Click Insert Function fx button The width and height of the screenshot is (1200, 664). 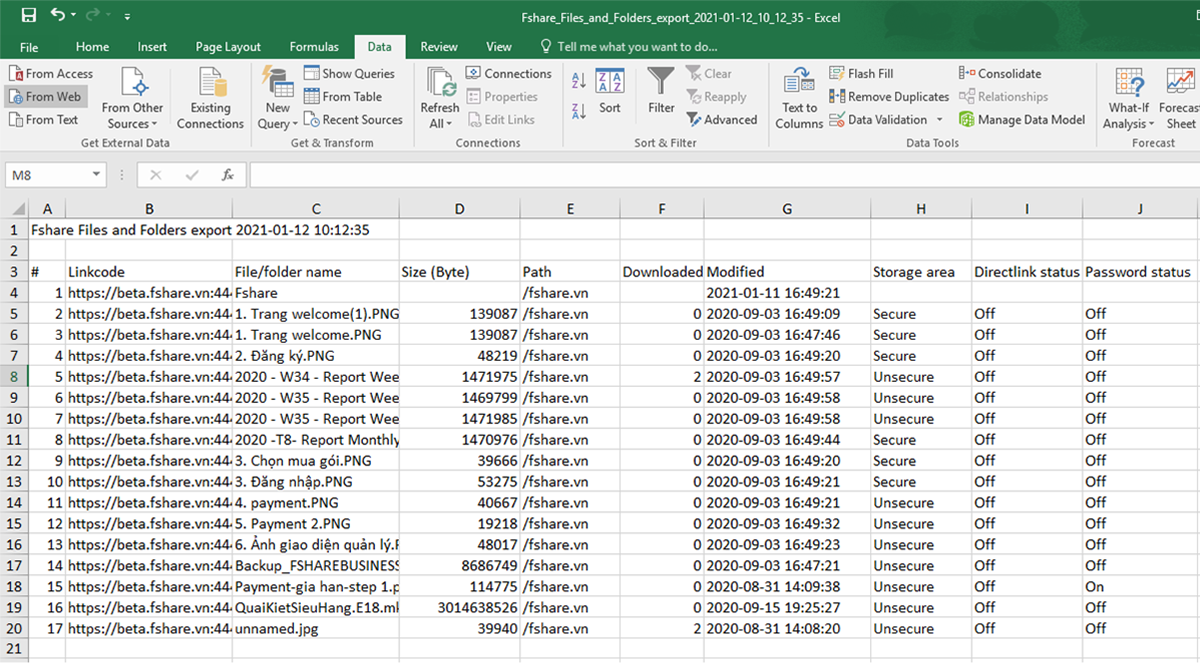[x=228, y=175]
